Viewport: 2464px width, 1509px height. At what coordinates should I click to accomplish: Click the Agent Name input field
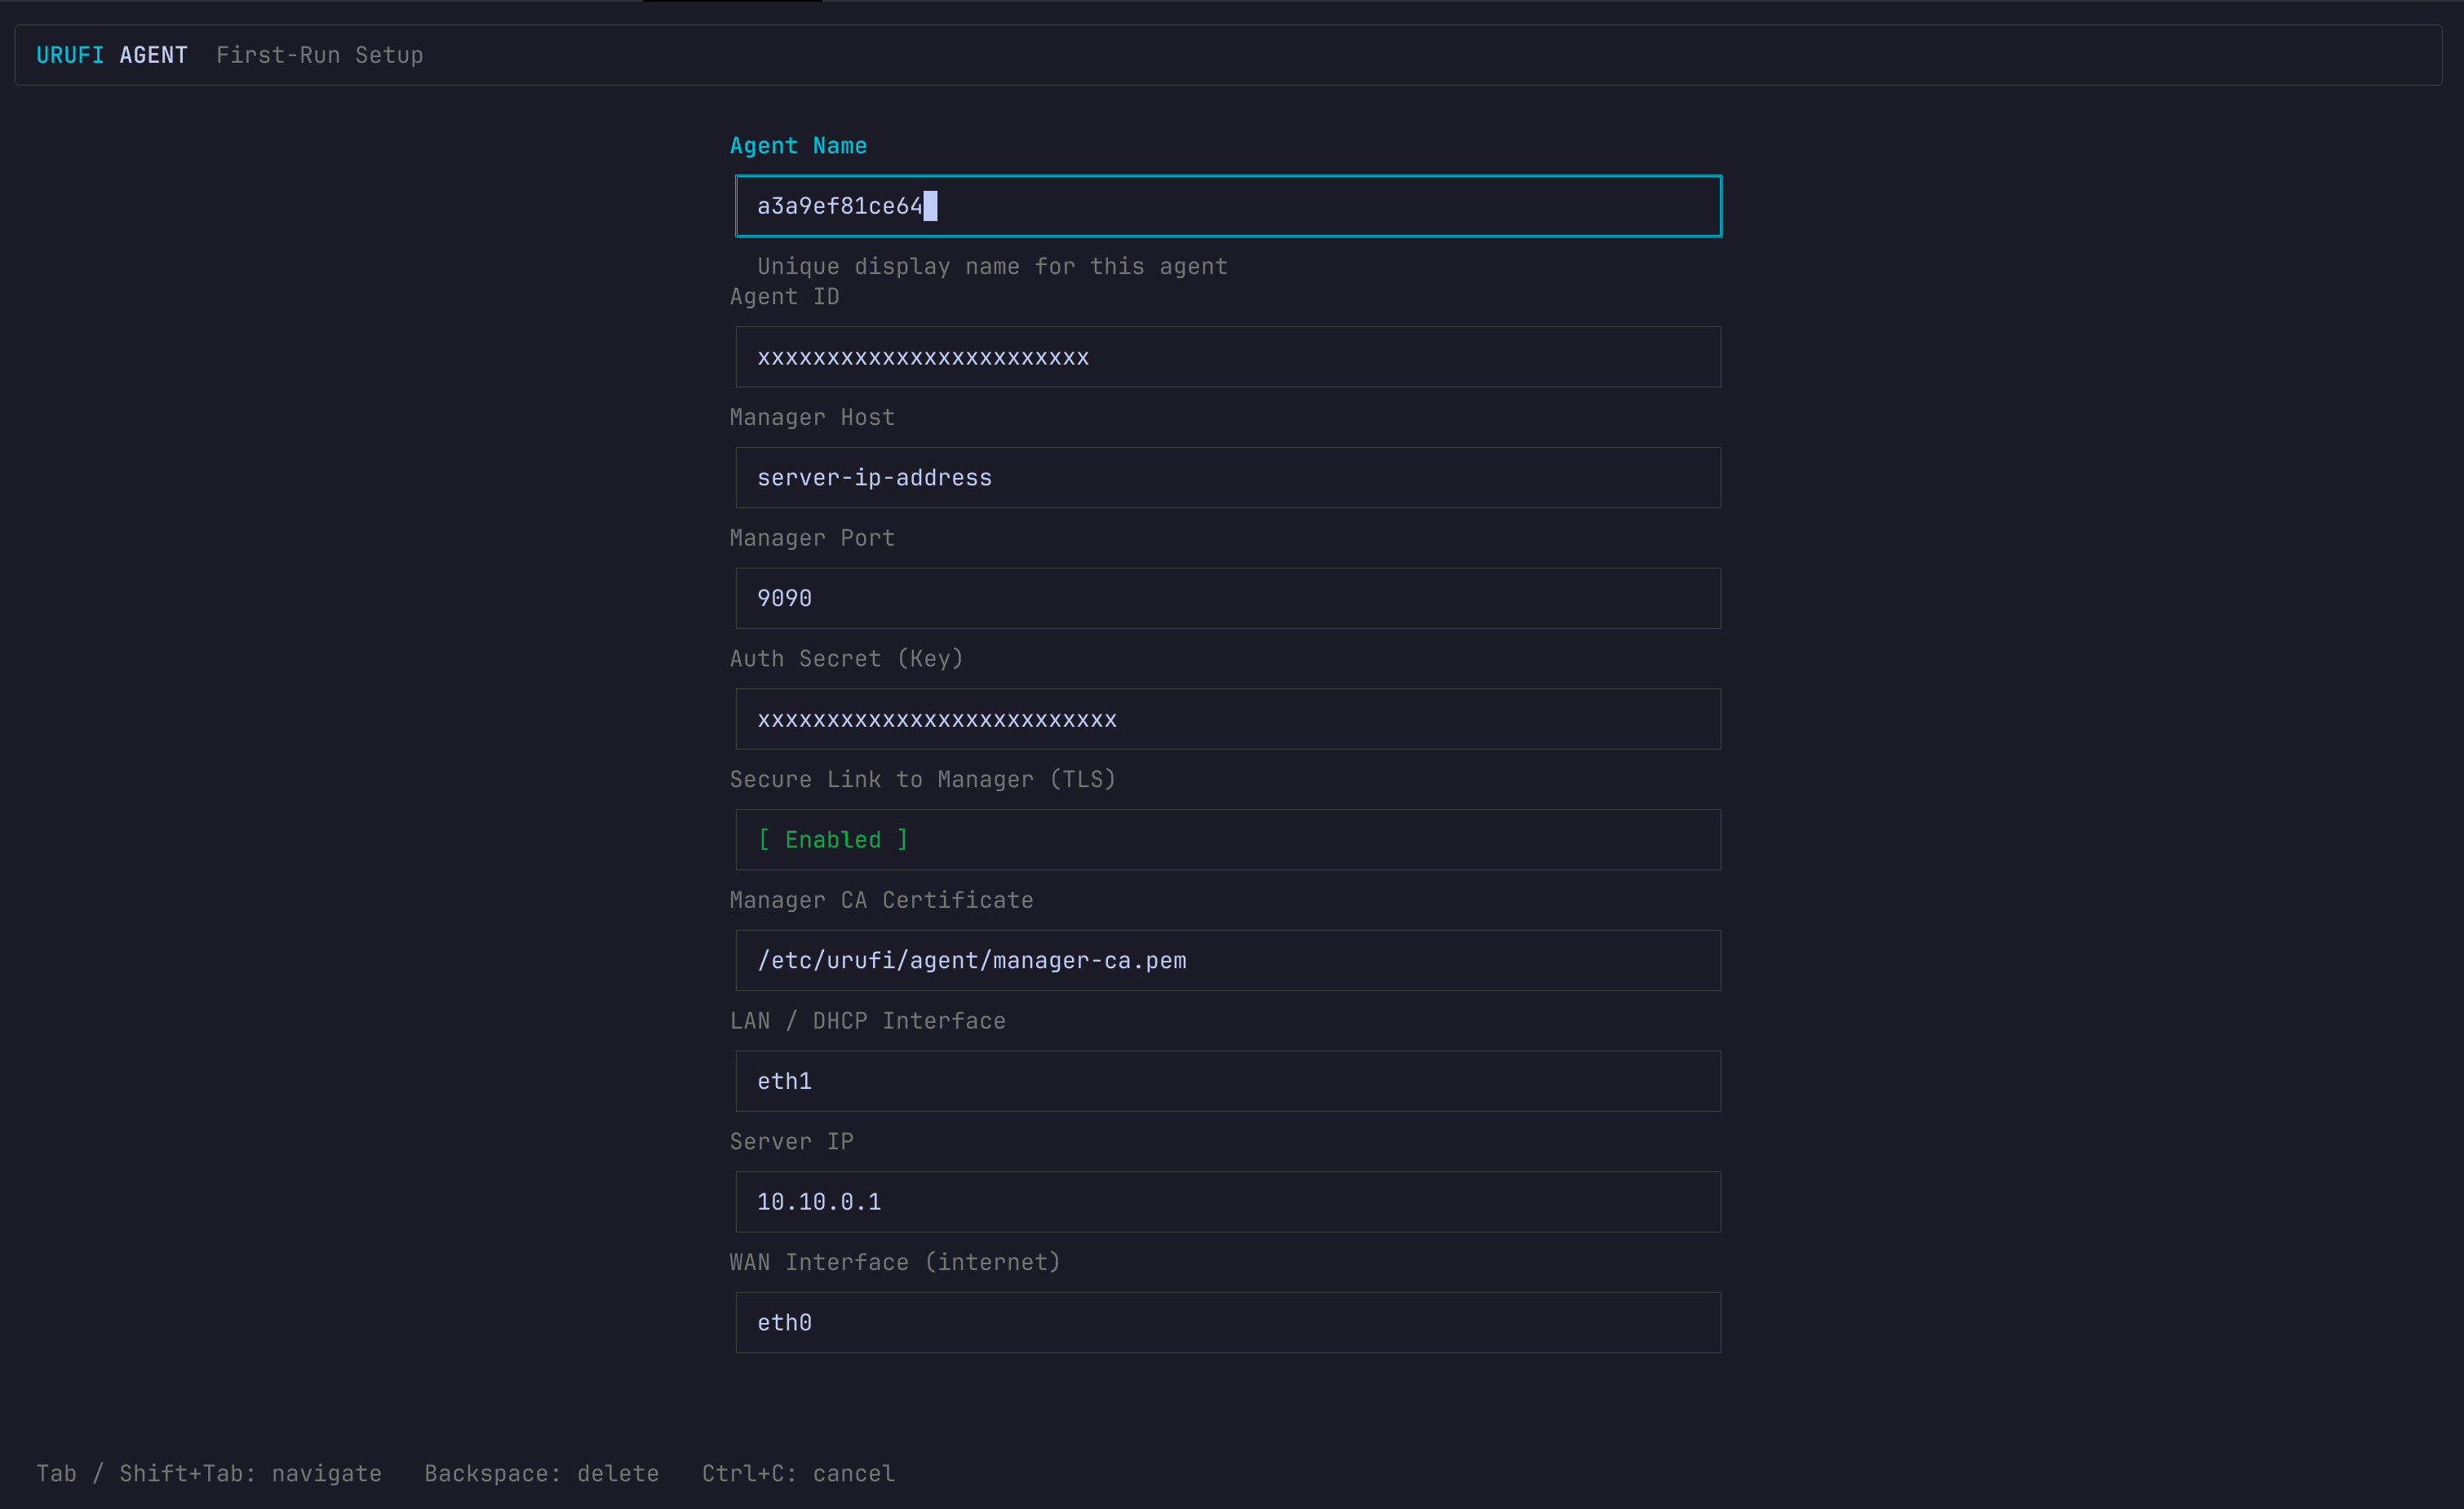pos(1228,206)
